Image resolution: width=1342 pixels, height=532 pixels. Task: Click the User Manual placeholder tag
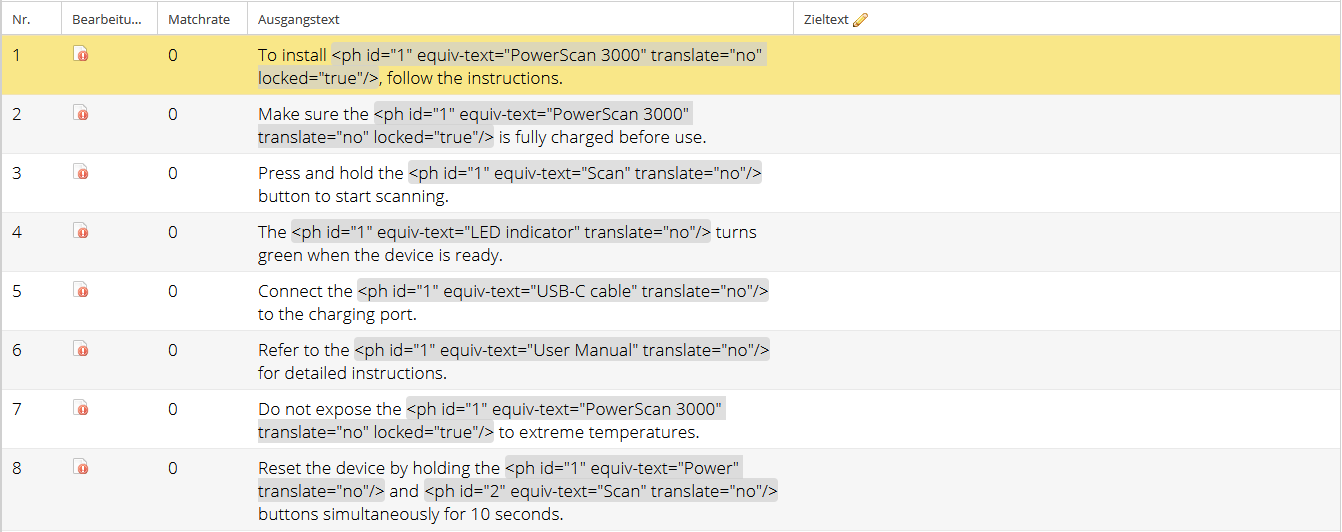click(x=562, y=350)
